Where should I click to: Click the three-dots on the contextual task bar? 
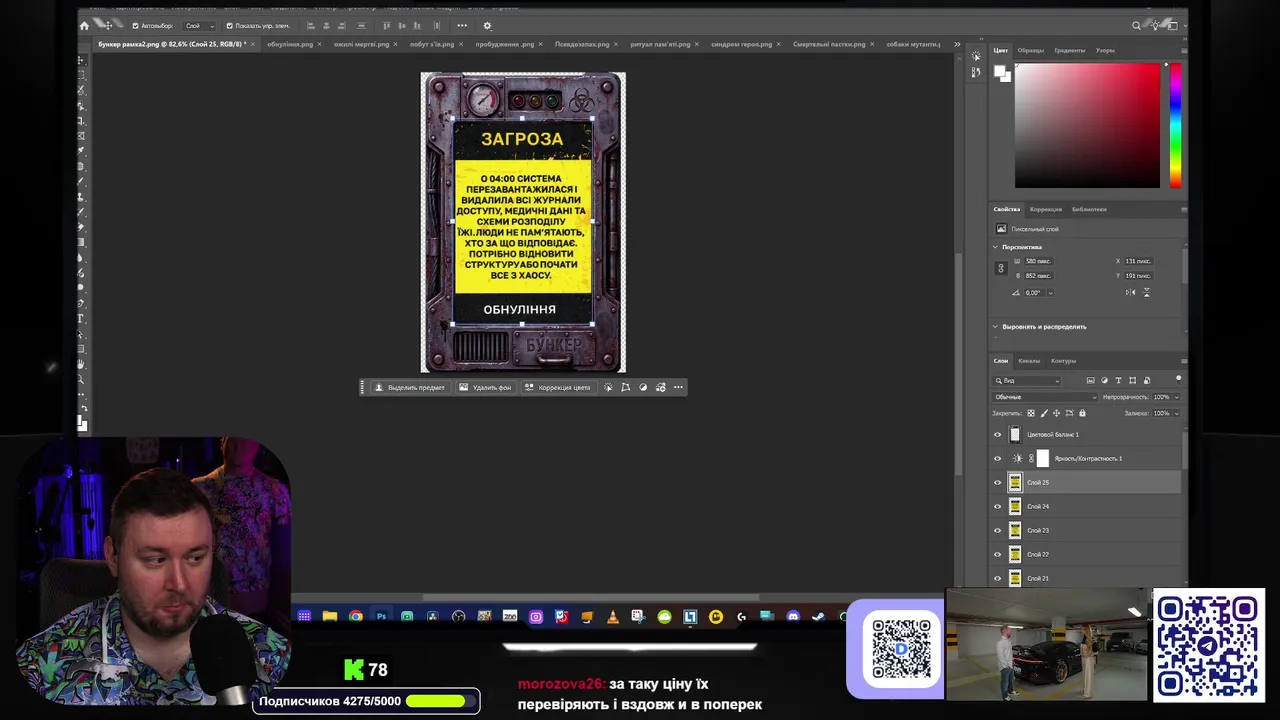click(678, 387)
